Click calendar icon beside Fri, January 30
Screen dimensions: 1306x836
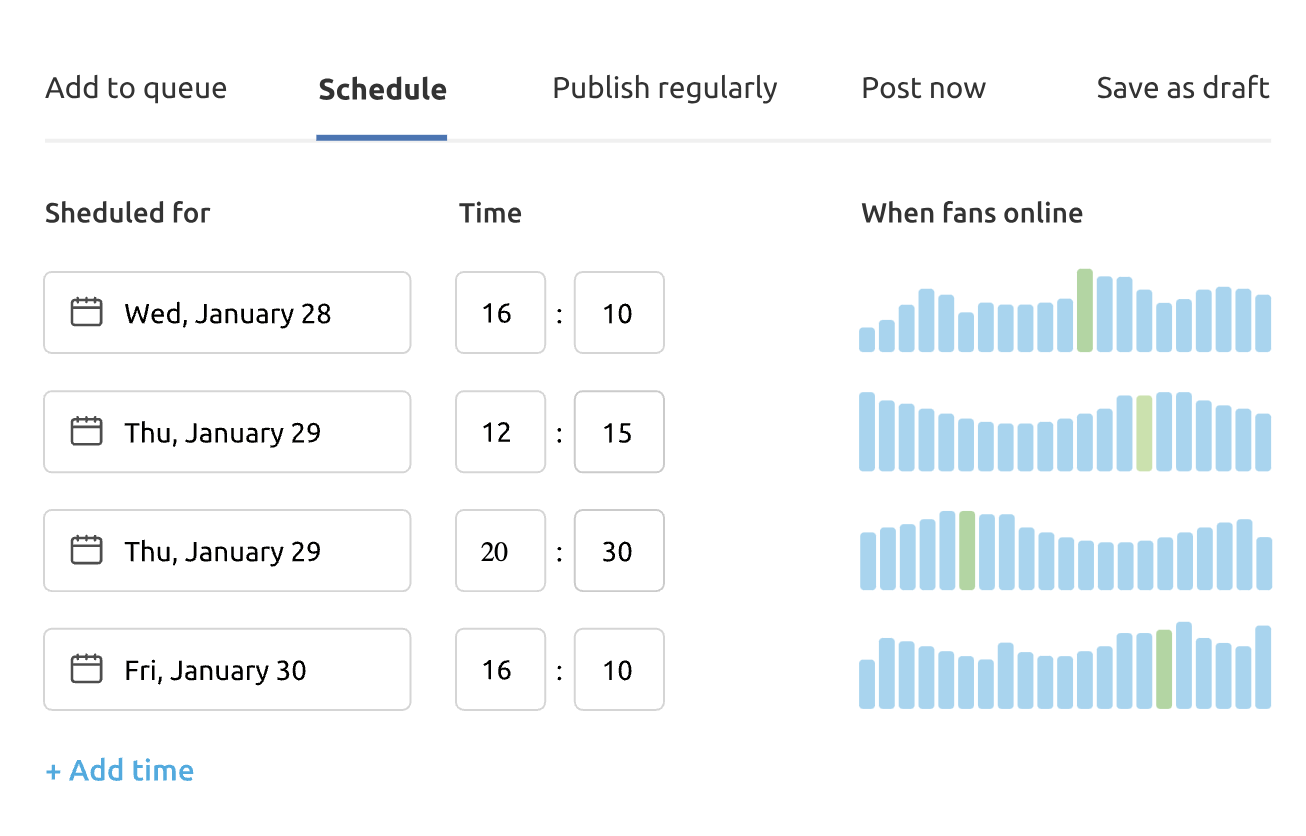(87, 670)
